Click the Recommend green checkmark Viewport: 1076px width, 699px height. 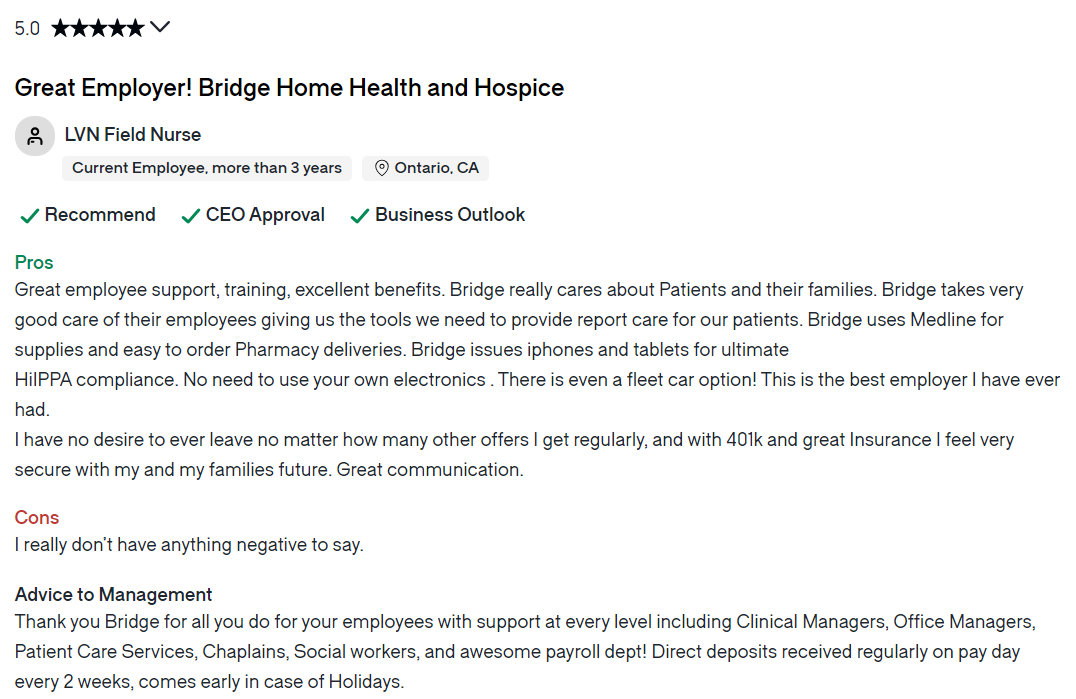(x=30, y=216)
